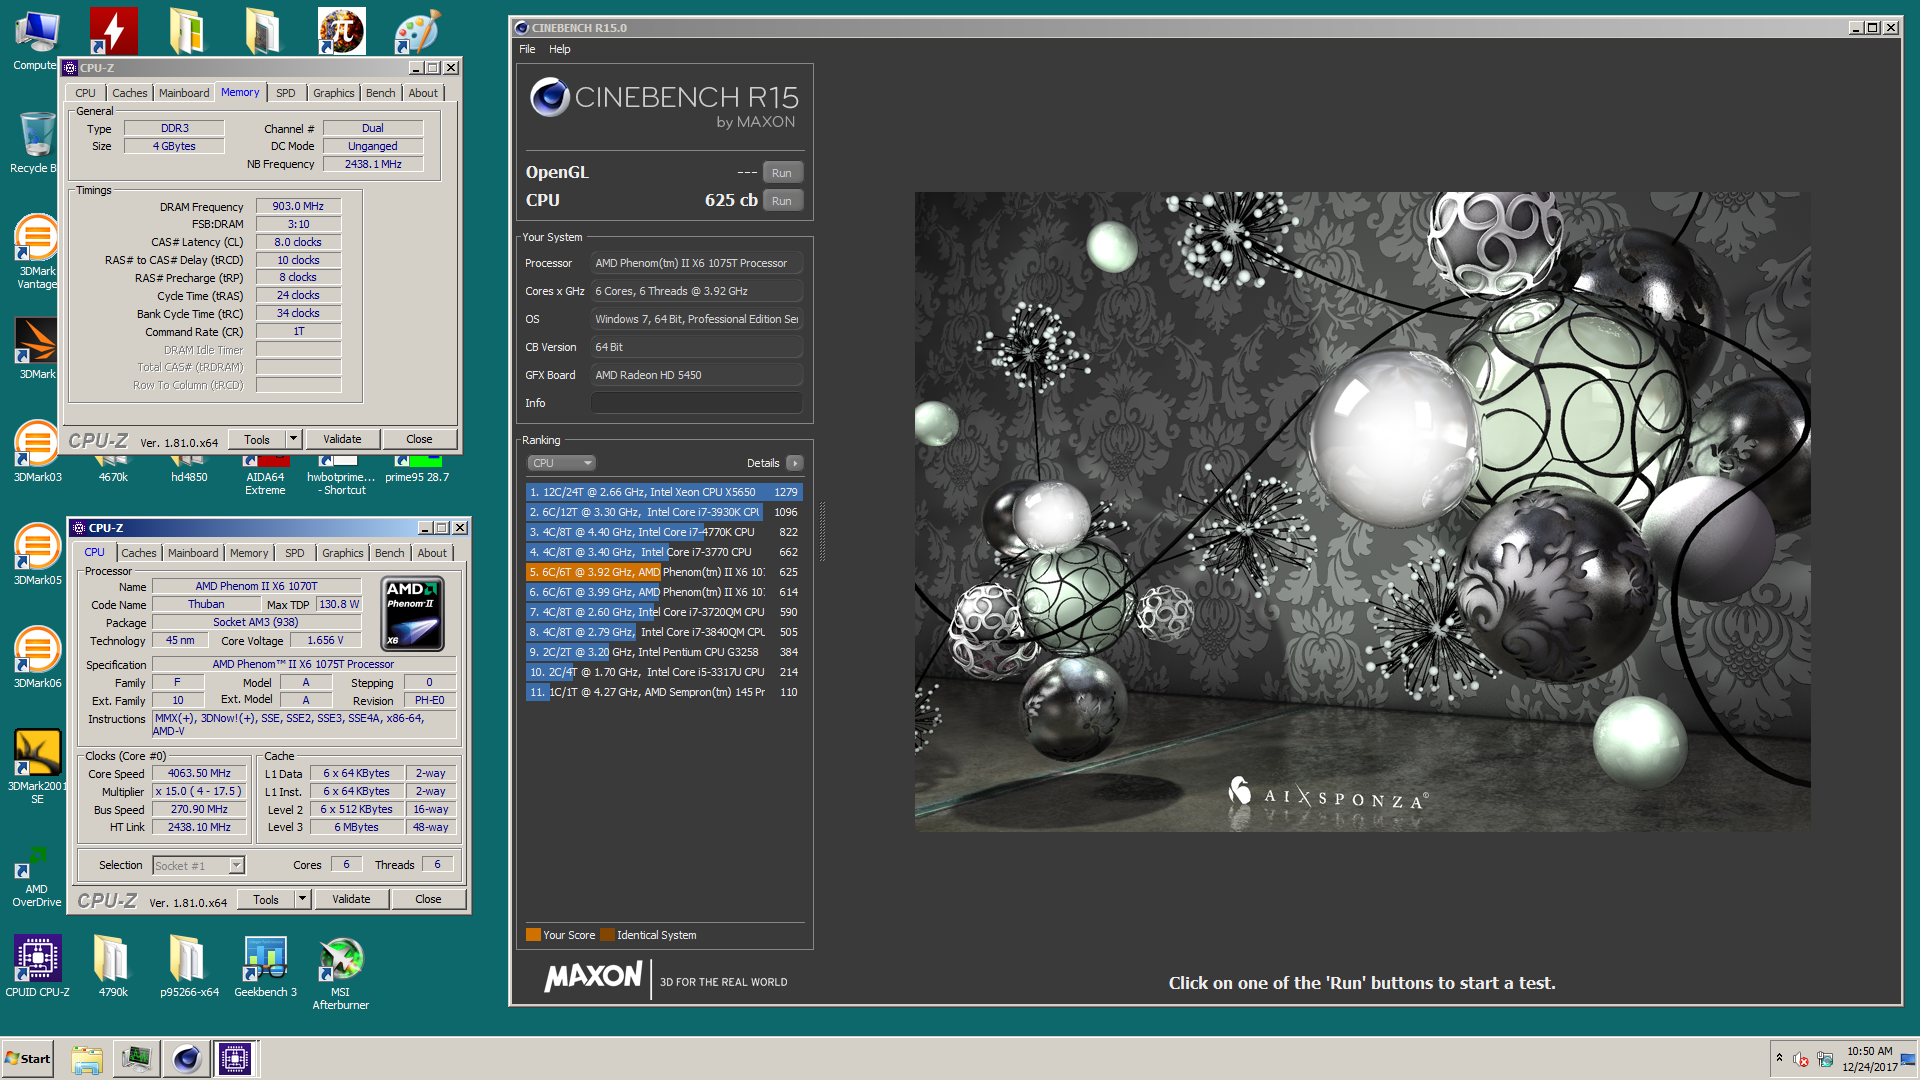Screen dimensions: 1920x1080
Task: Open the p95266-x64 folder icon
Action: (188, 966)
